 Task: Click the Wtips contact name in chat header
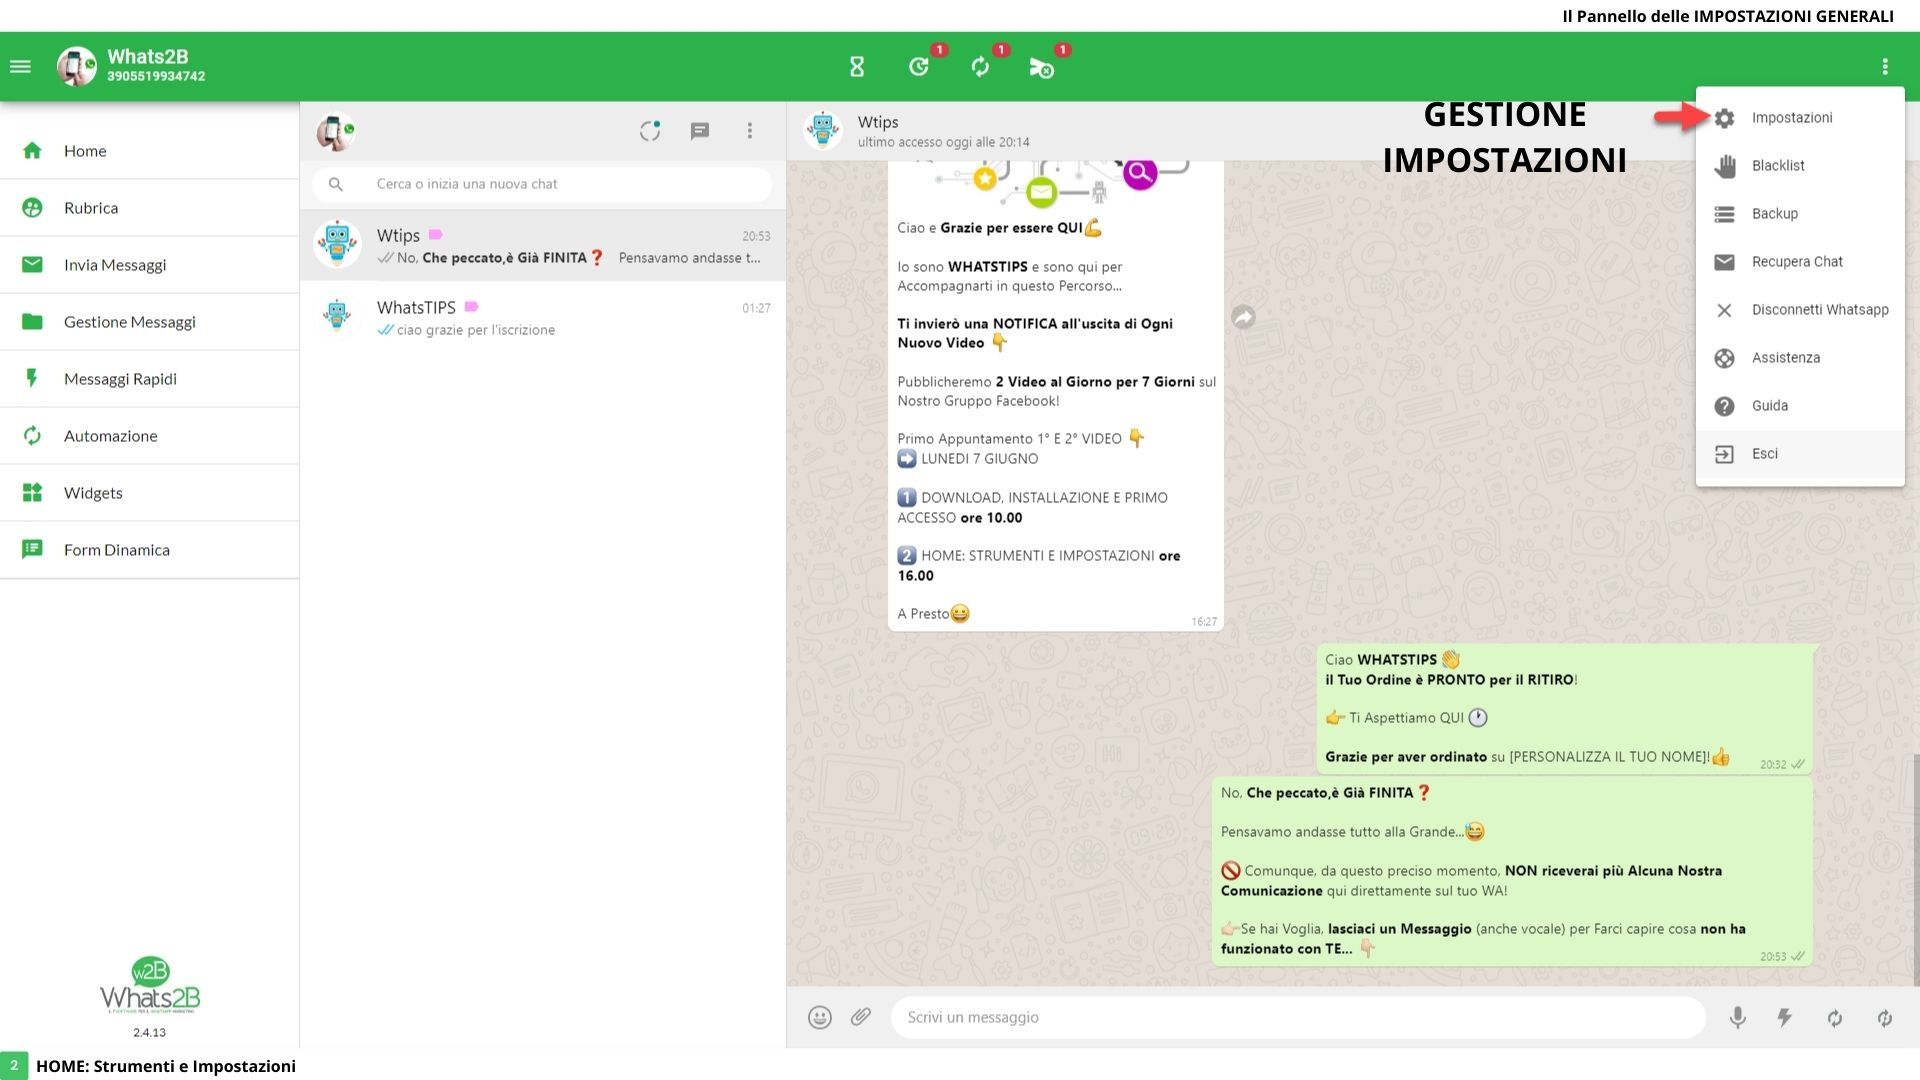[x=878, y=122]
